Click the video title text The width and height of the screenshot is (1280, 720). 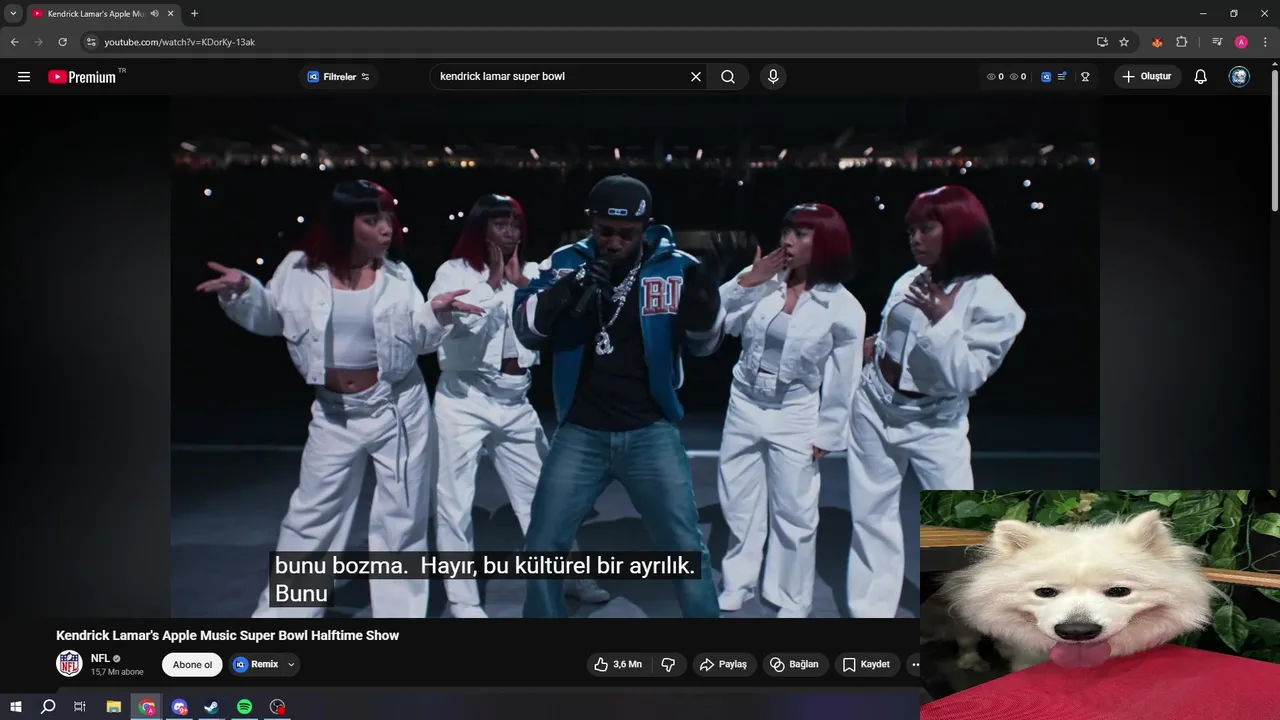[x=227, y=635]
